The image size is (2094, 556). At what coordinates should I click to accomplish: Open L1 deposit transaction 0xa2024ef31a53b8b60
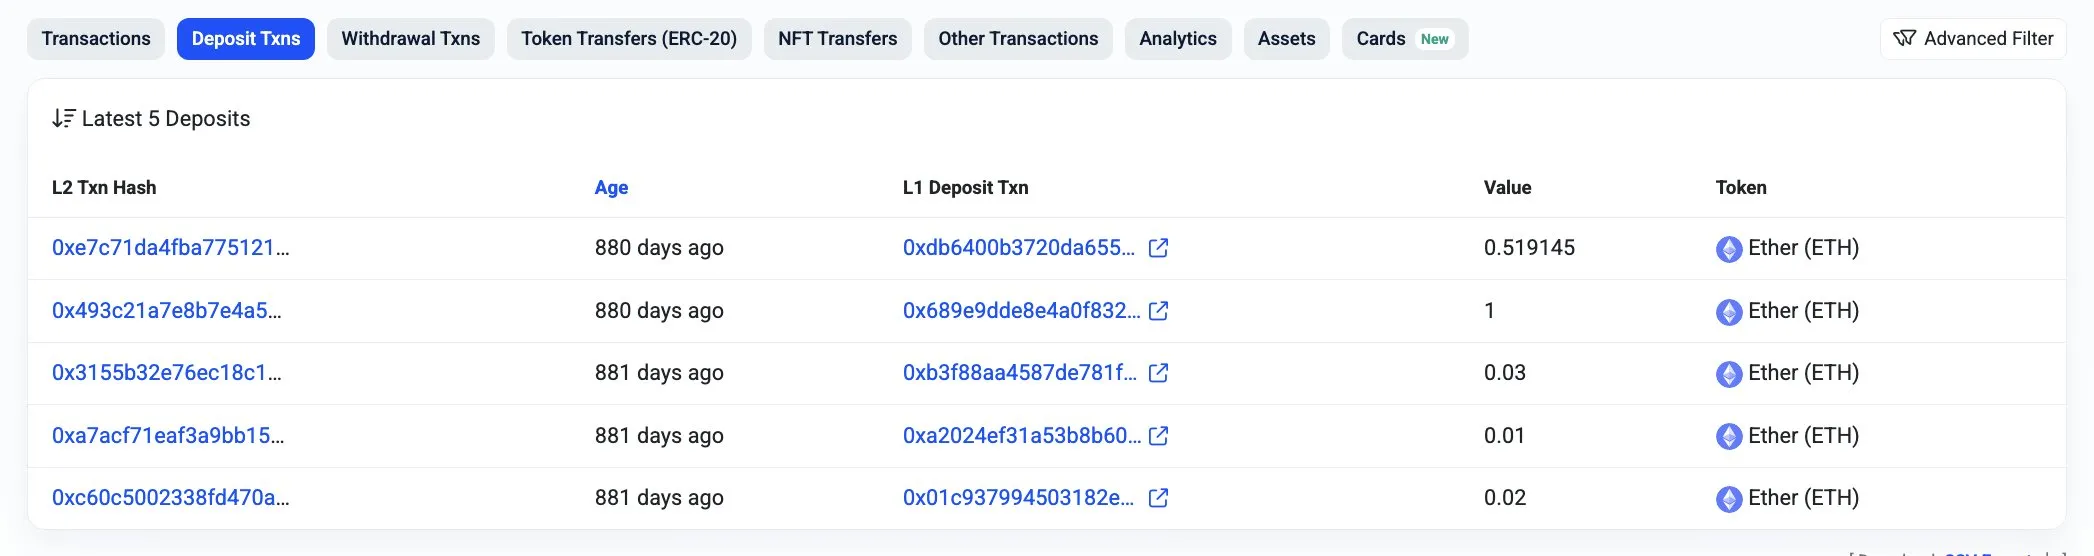point(1021,436)
